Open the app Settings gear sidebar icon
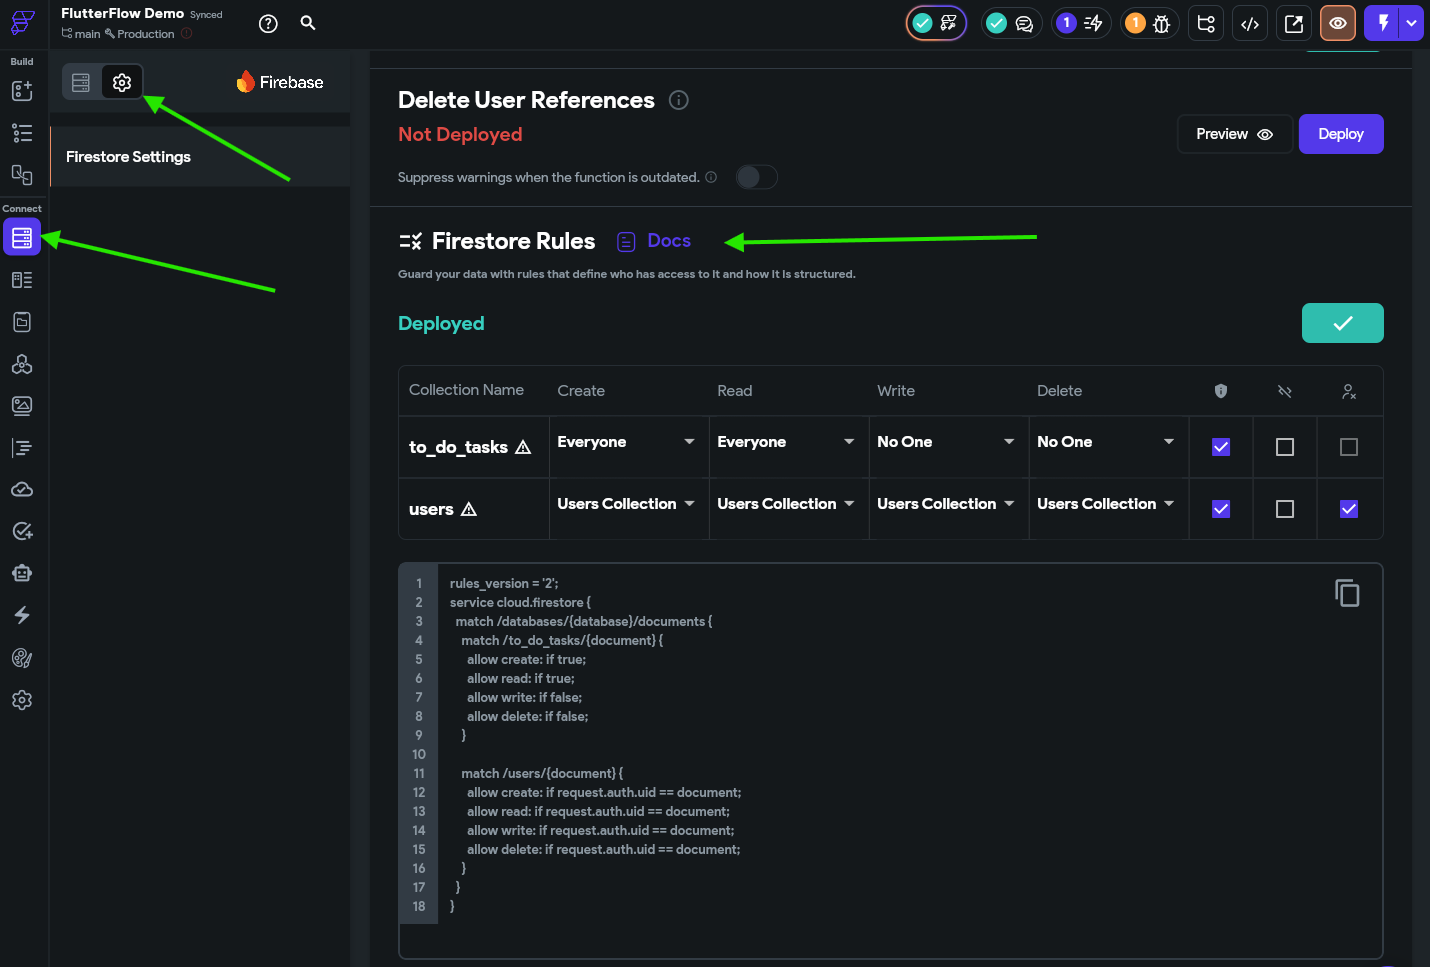This screenshot has height=967, width=1430. tap(22, 700)
